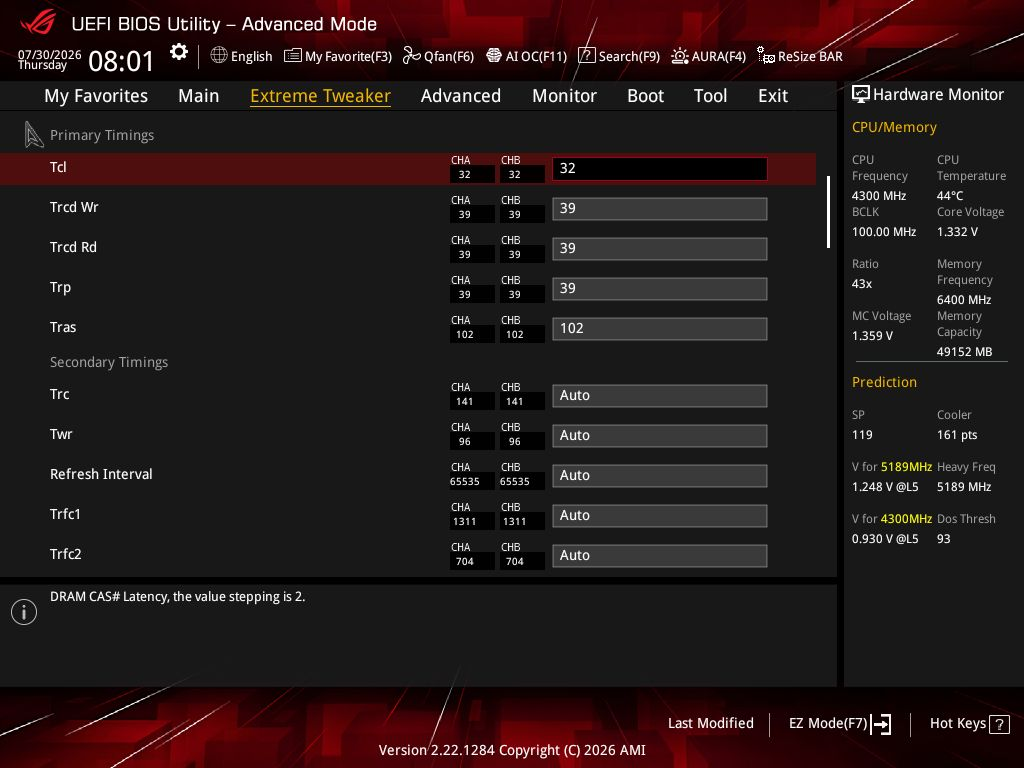Open settings via gear icon
This screenshot has height=768, width=1024.
178,52
